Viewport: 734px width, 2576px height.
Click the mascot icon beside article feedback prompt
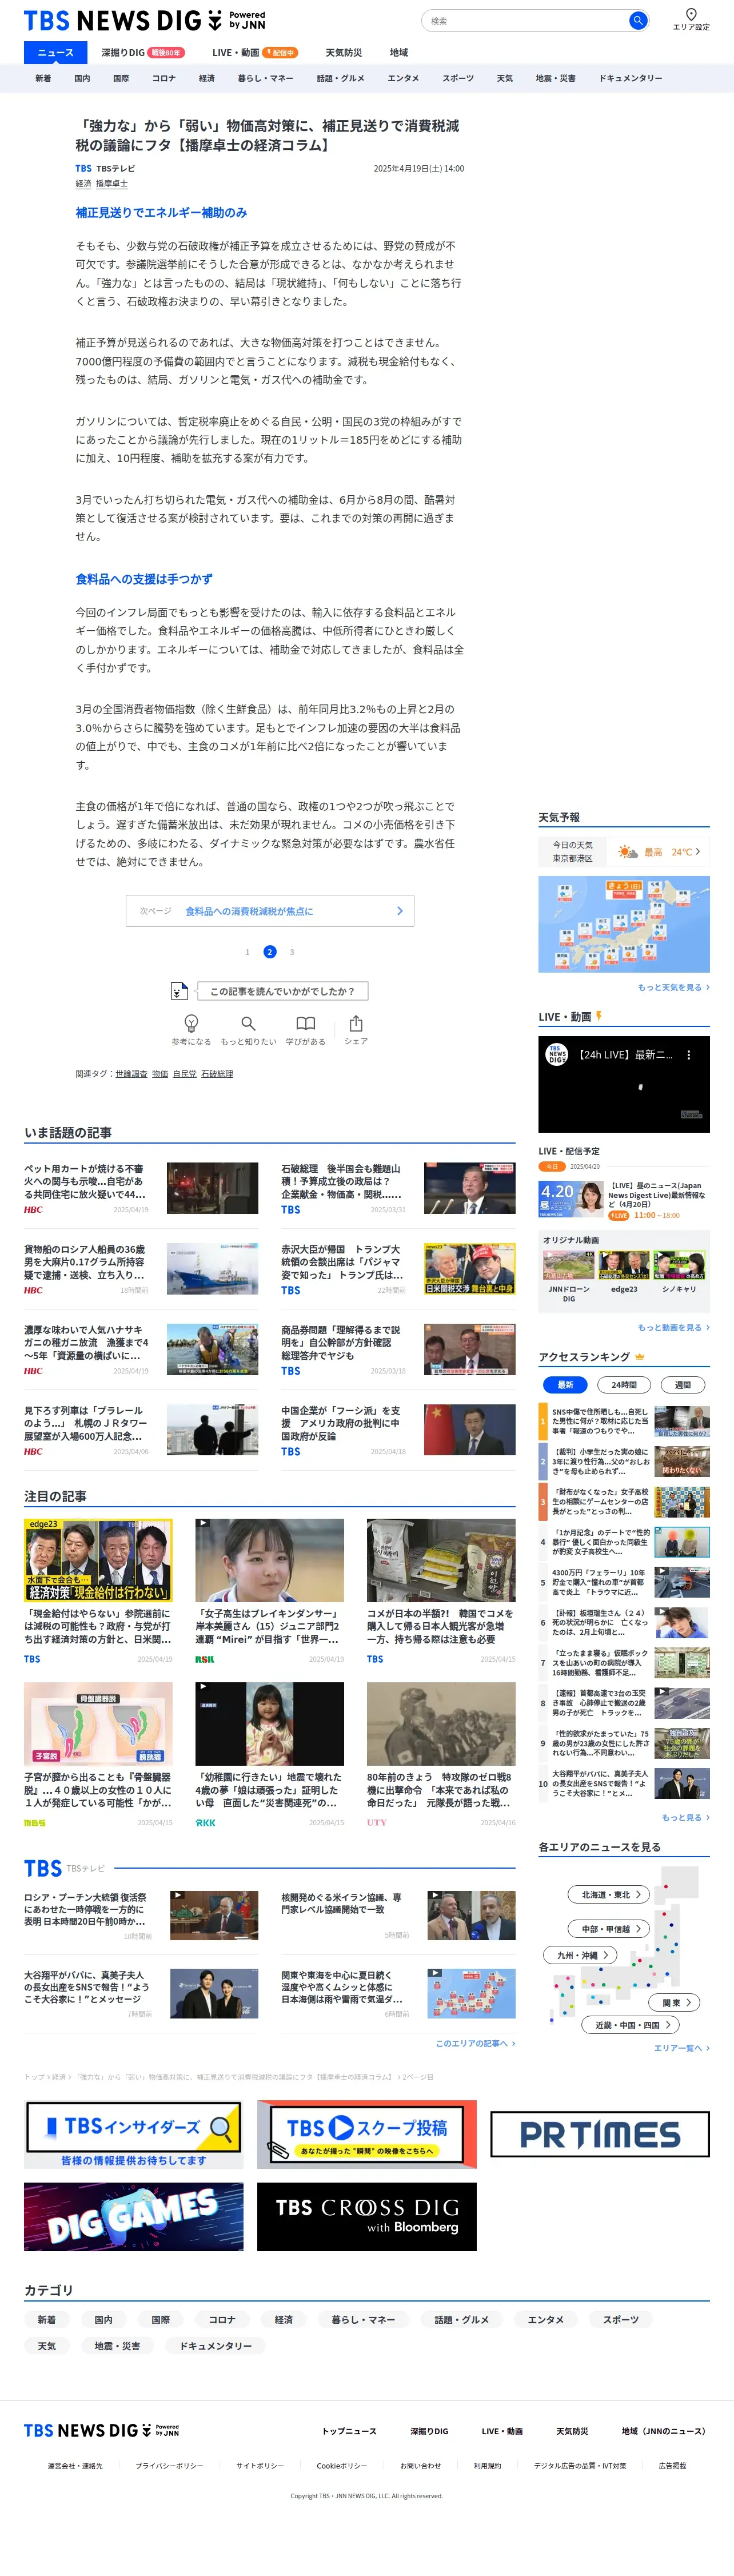coord(179,990)
